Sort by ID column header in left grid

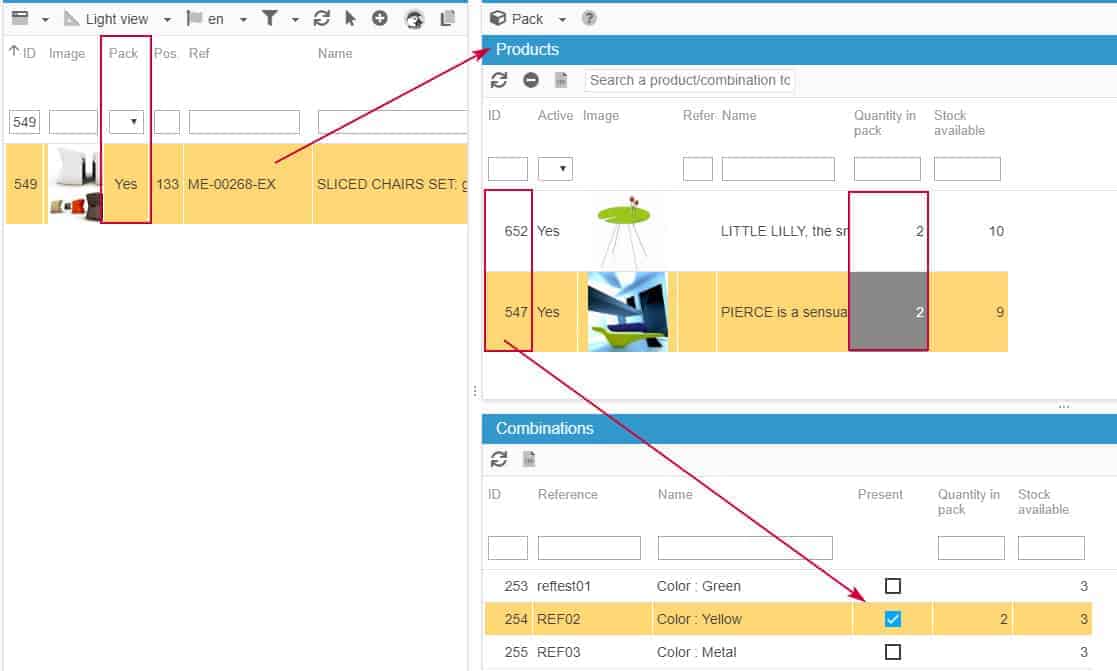click(x=24, y=53)
